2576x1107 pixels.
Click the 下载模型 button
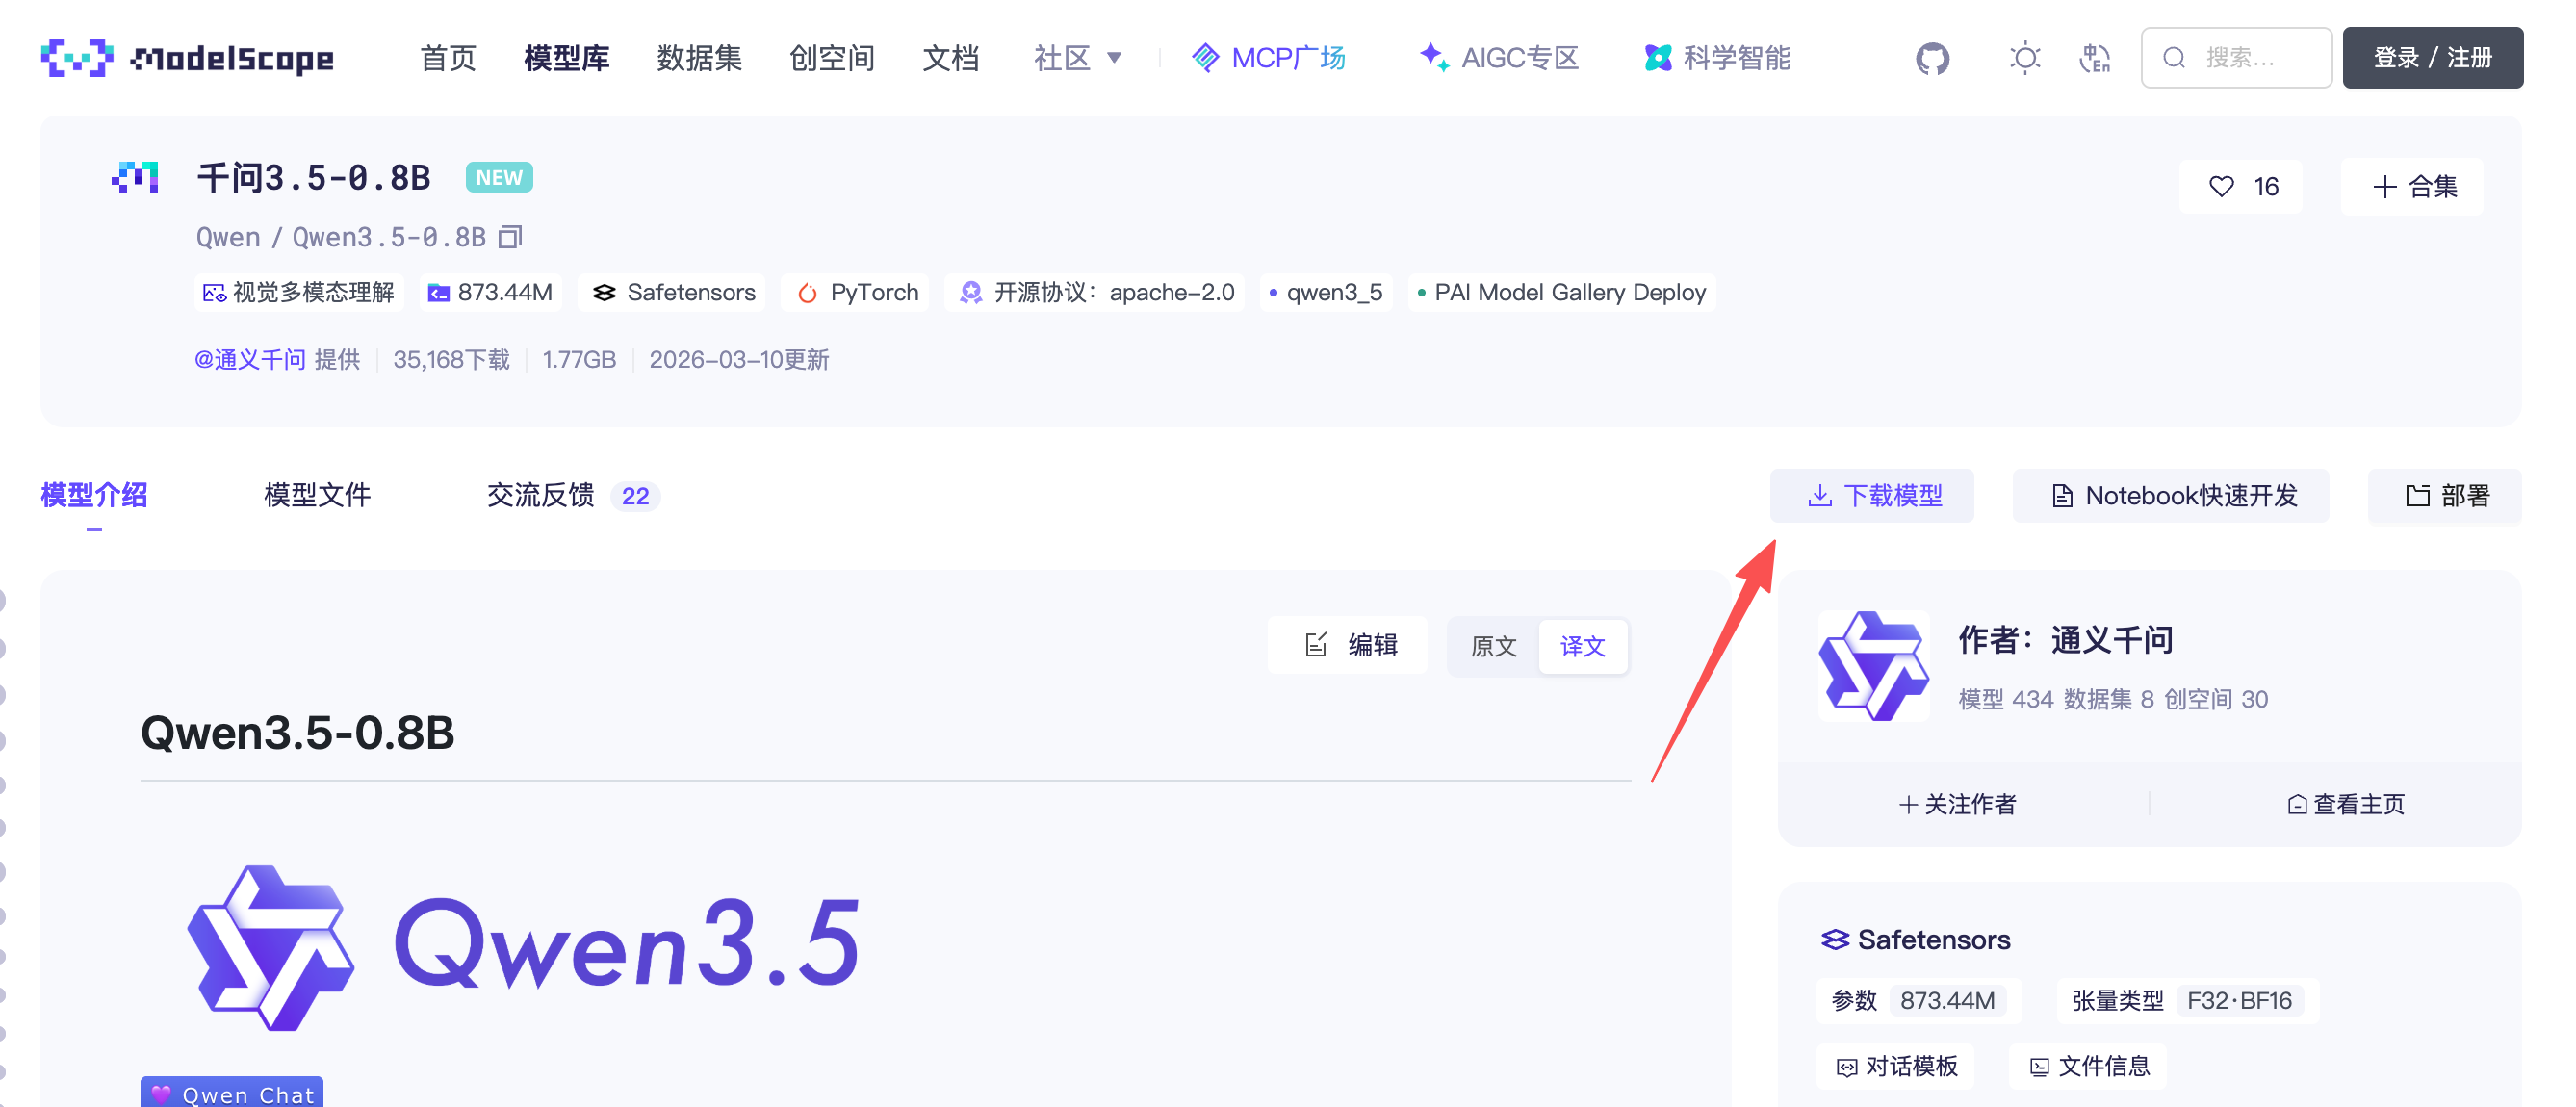(1872, 496)
